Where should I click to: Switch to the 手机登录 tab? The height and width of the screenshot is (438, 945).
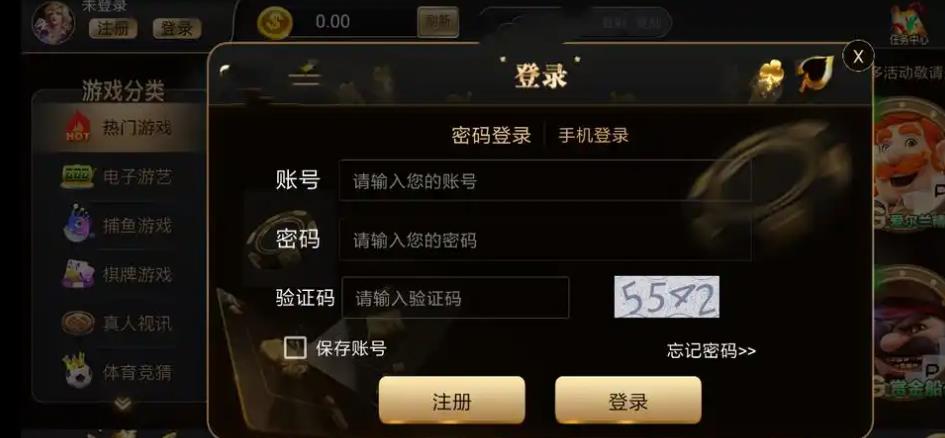point(594,136)
